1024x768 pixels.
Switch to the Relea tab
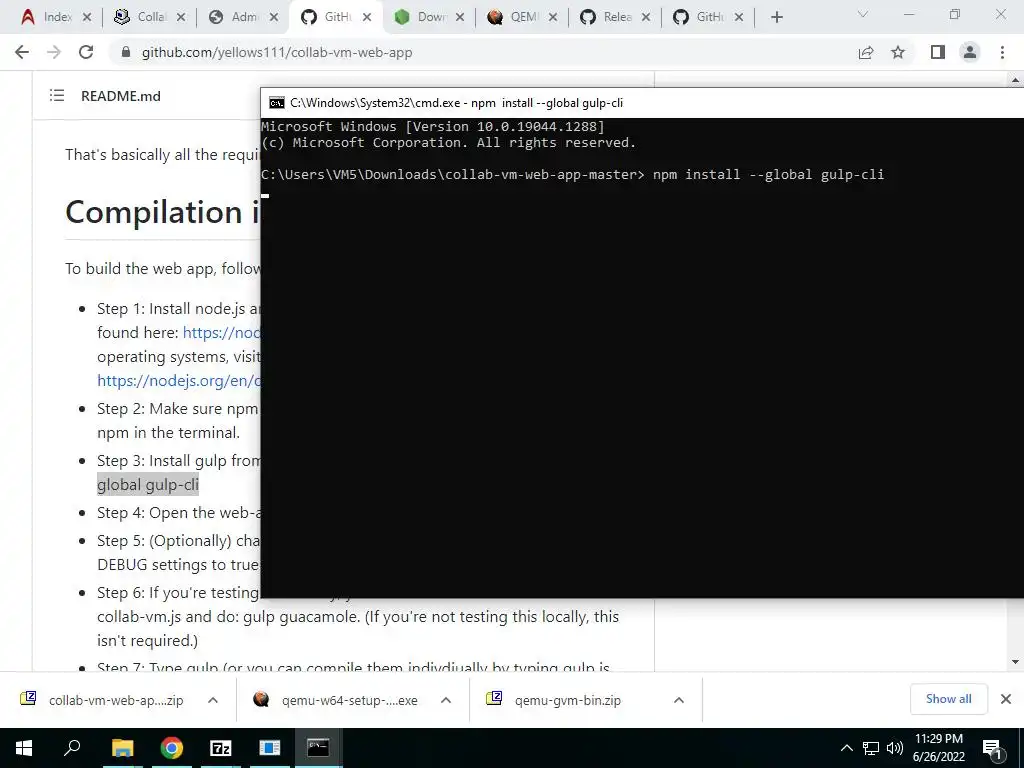coord(606,17)
